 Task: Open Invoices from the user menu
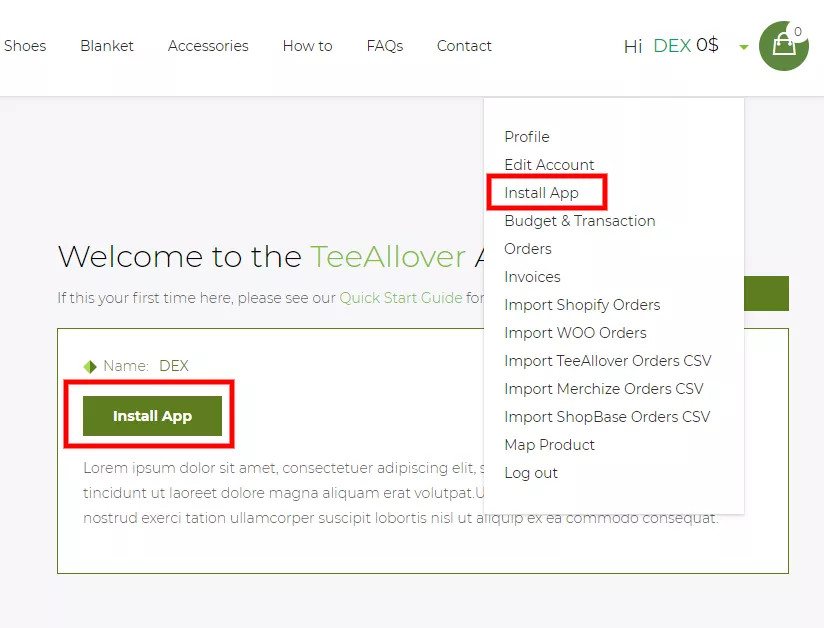[532, 277]
